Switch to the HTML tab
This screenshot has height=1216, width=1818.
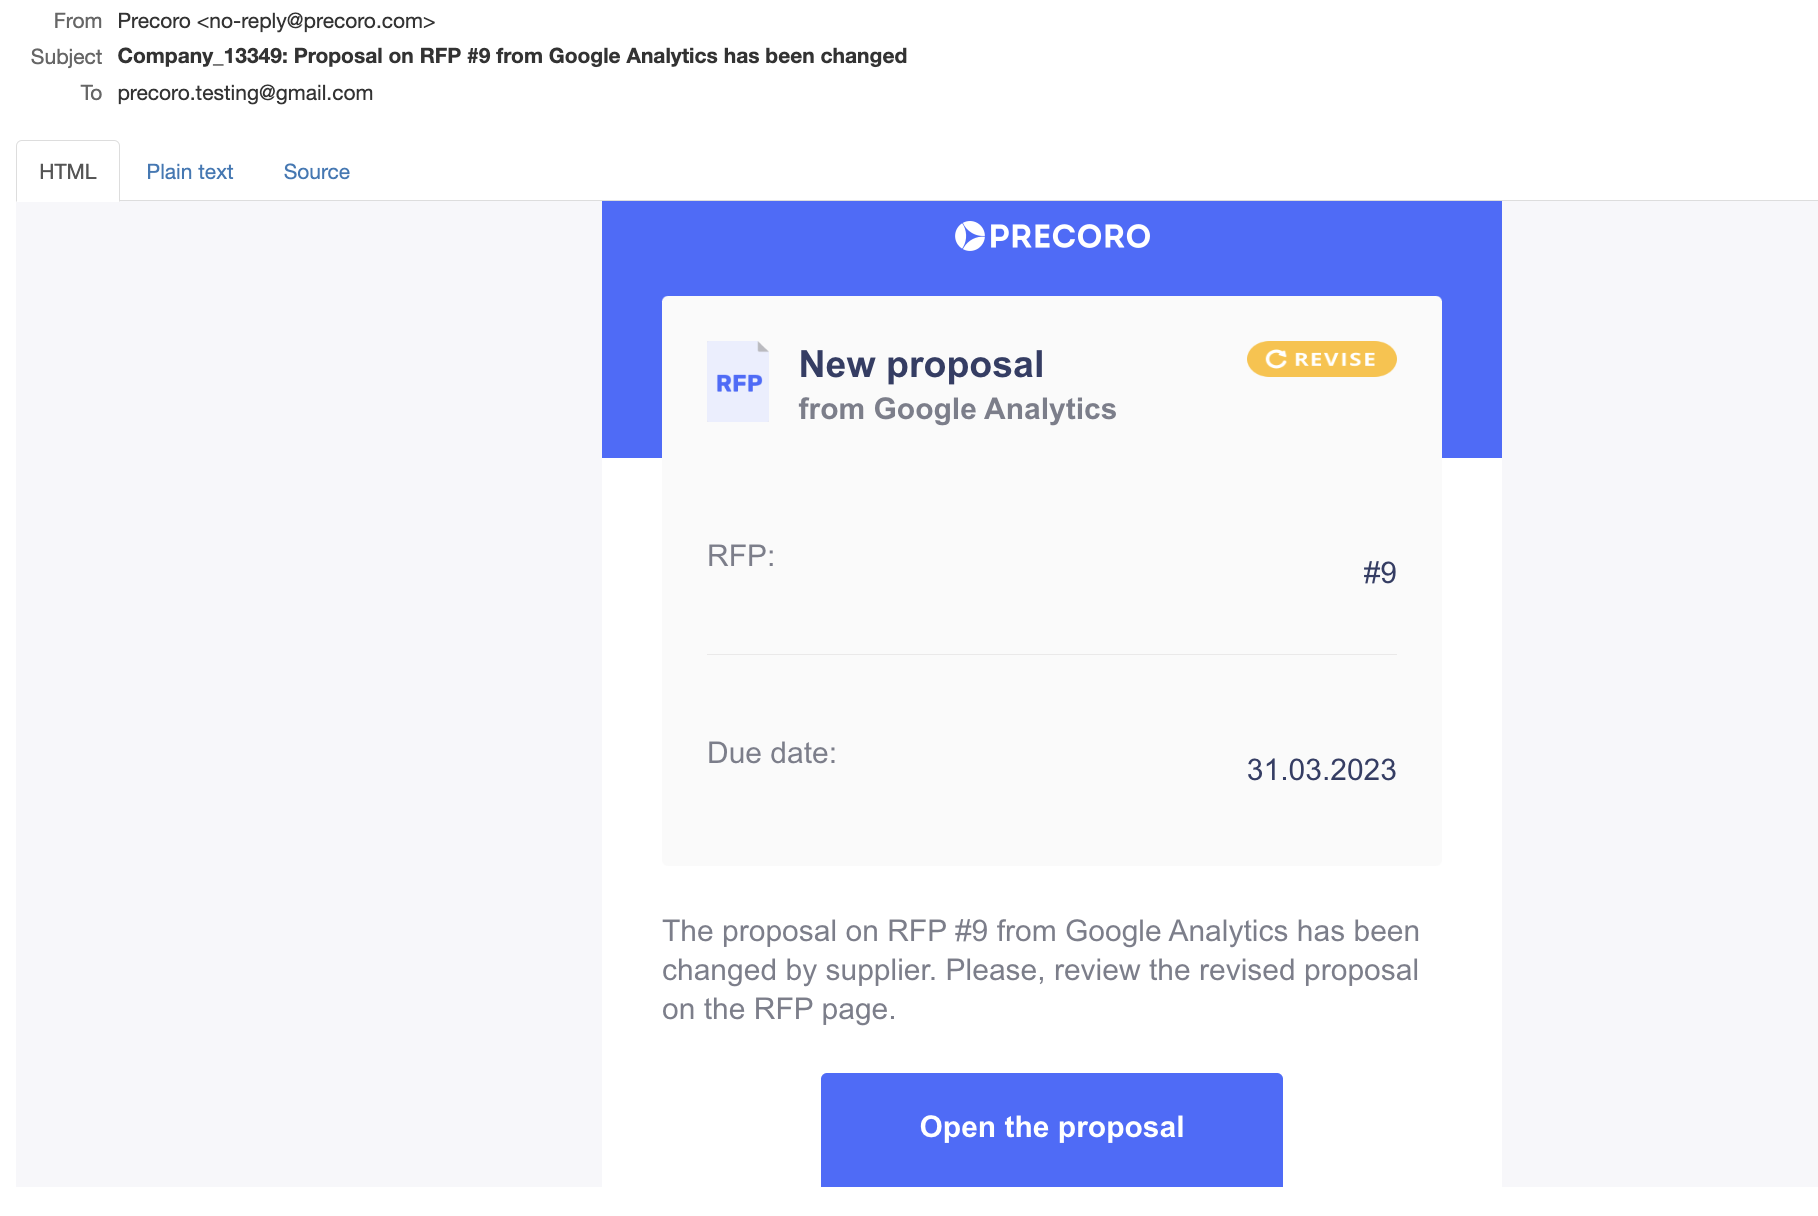coord(68,172)
